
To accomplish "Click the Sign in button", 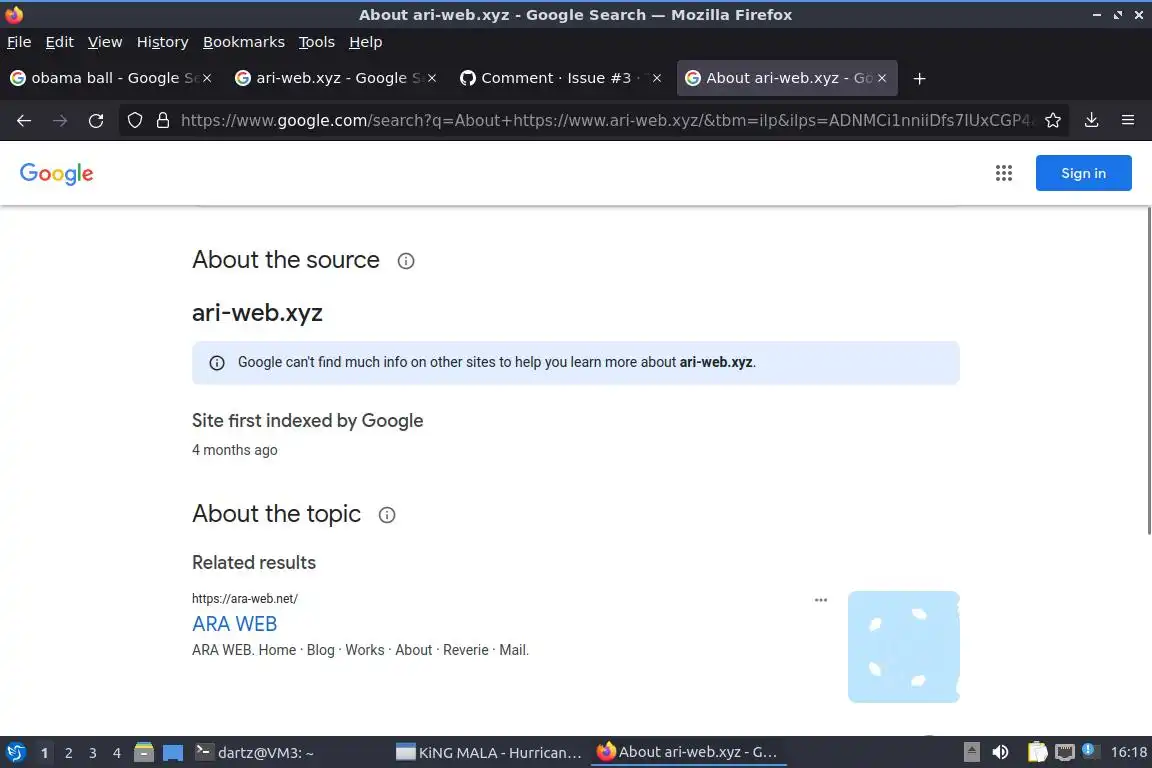I will coord(1083,173).
